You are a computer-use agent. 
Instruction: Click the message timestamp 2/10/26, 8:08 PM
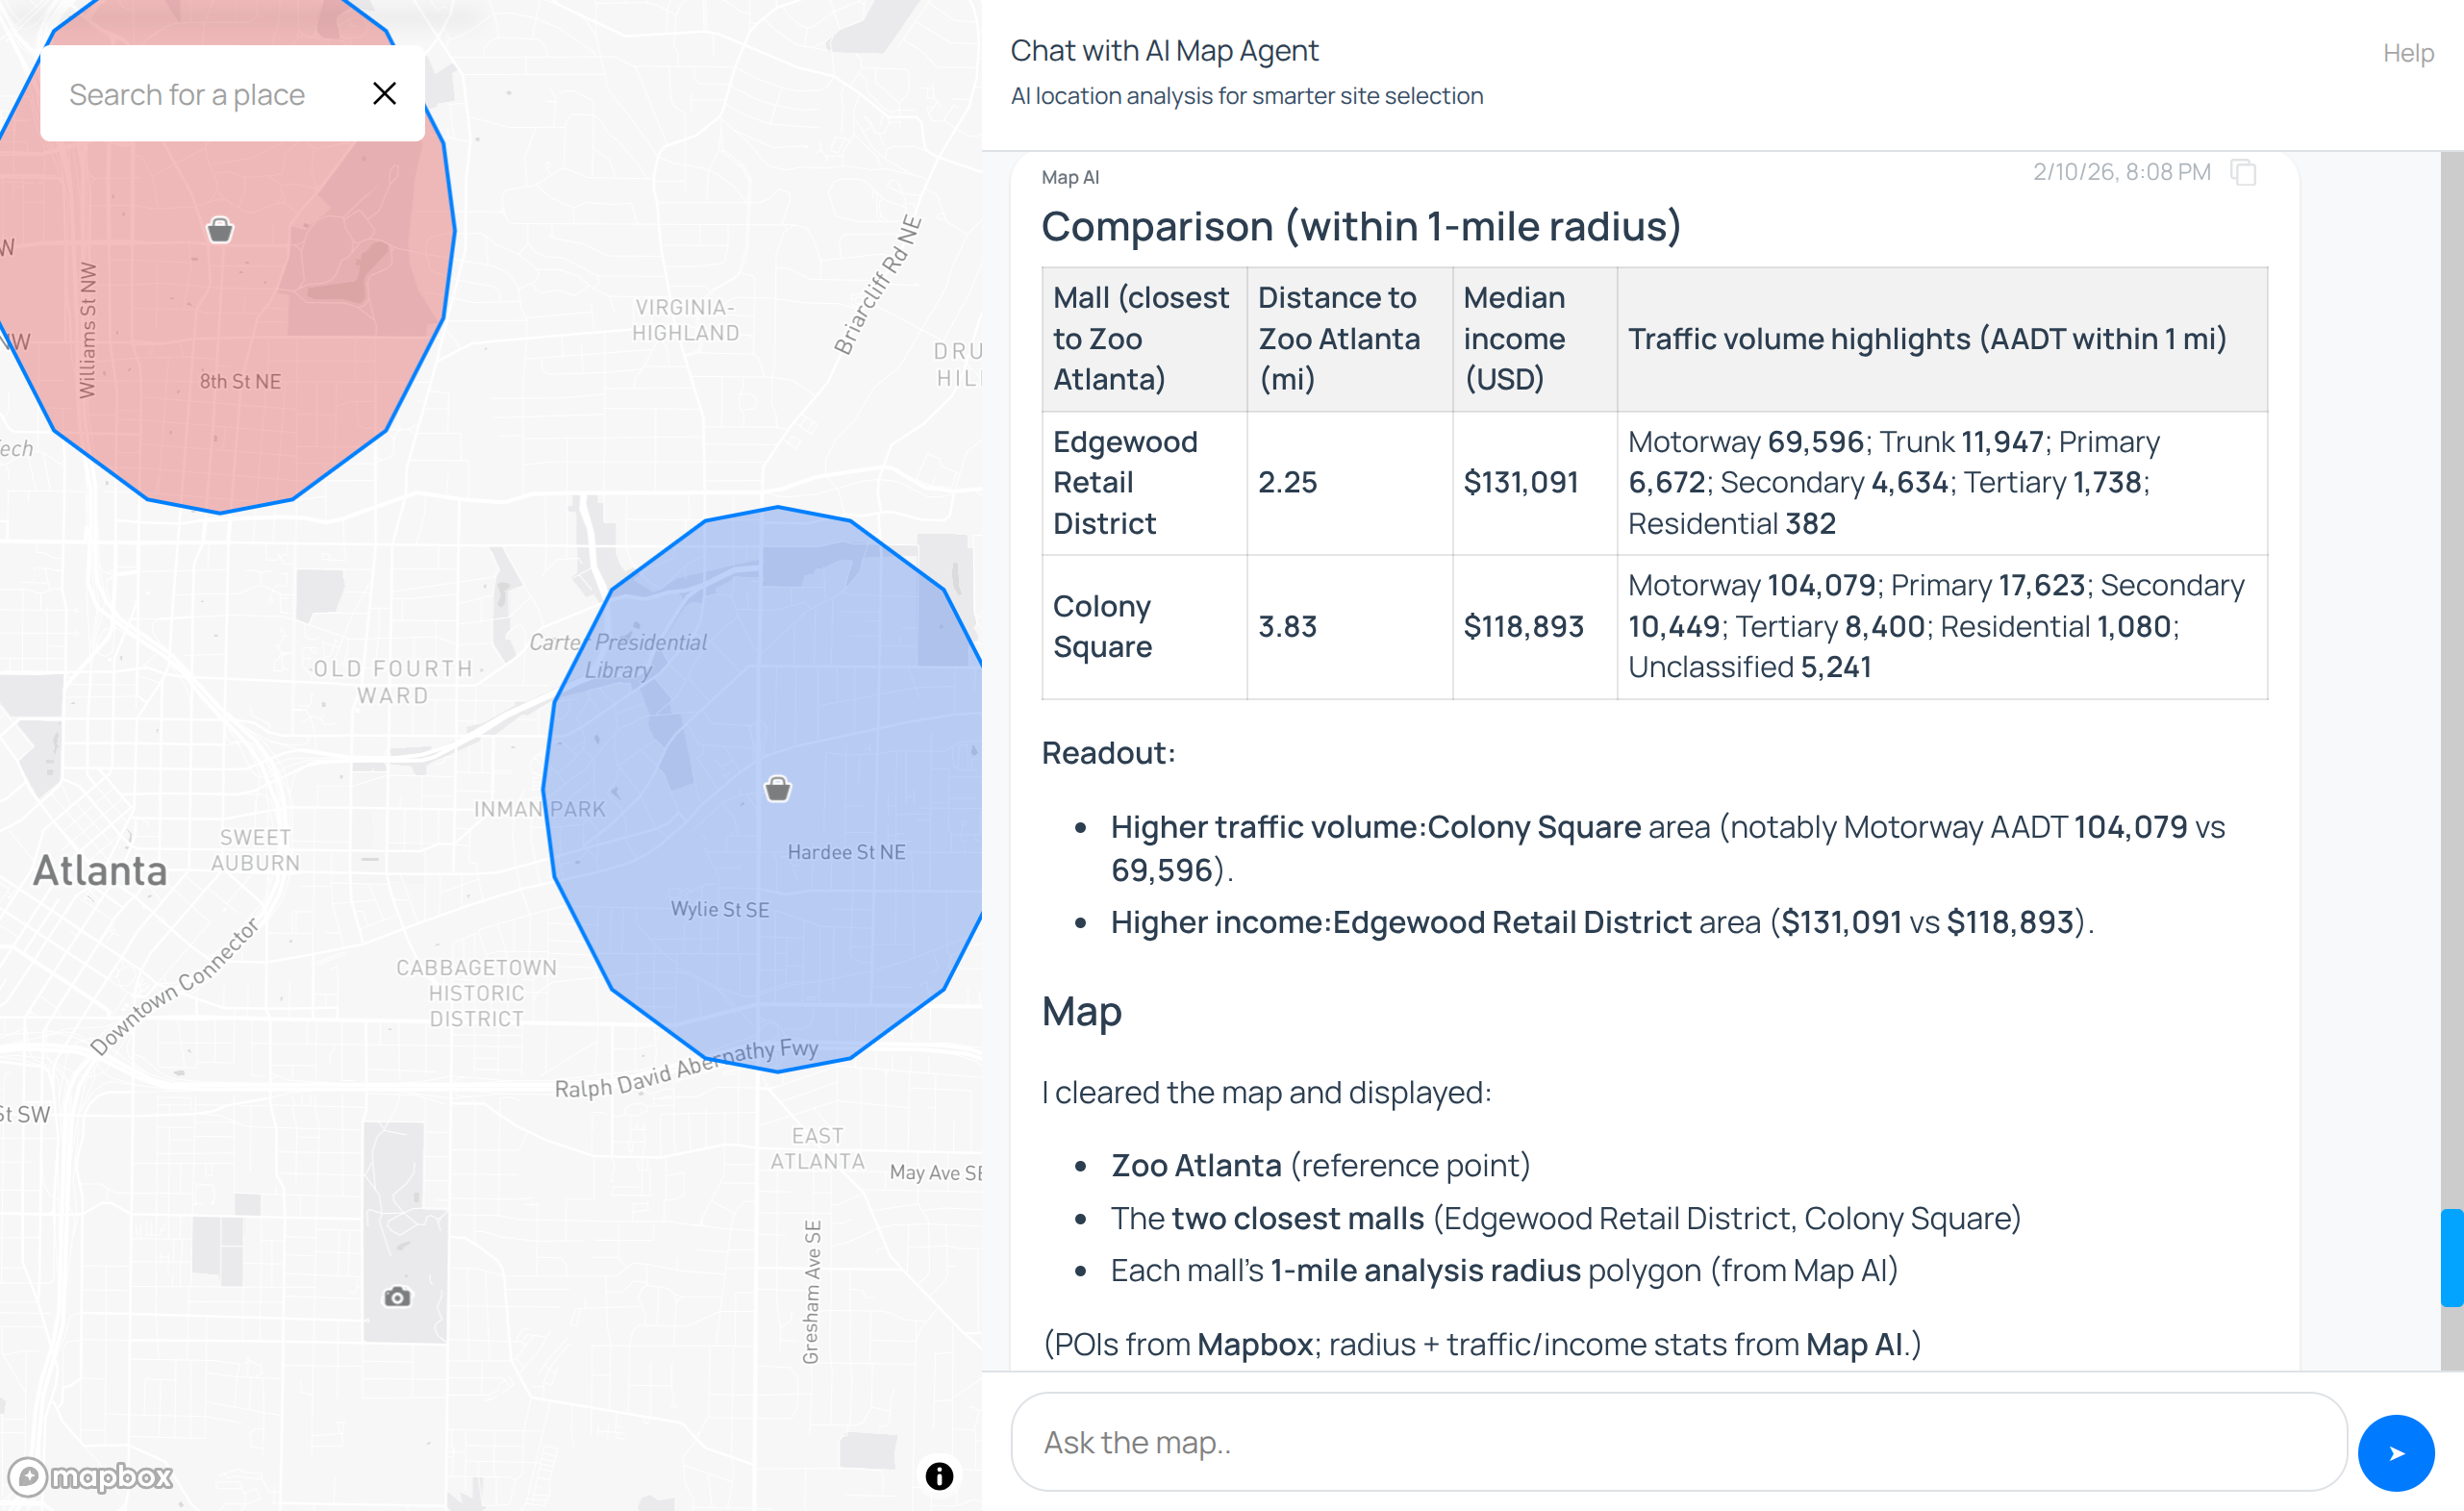point(2121,172)
